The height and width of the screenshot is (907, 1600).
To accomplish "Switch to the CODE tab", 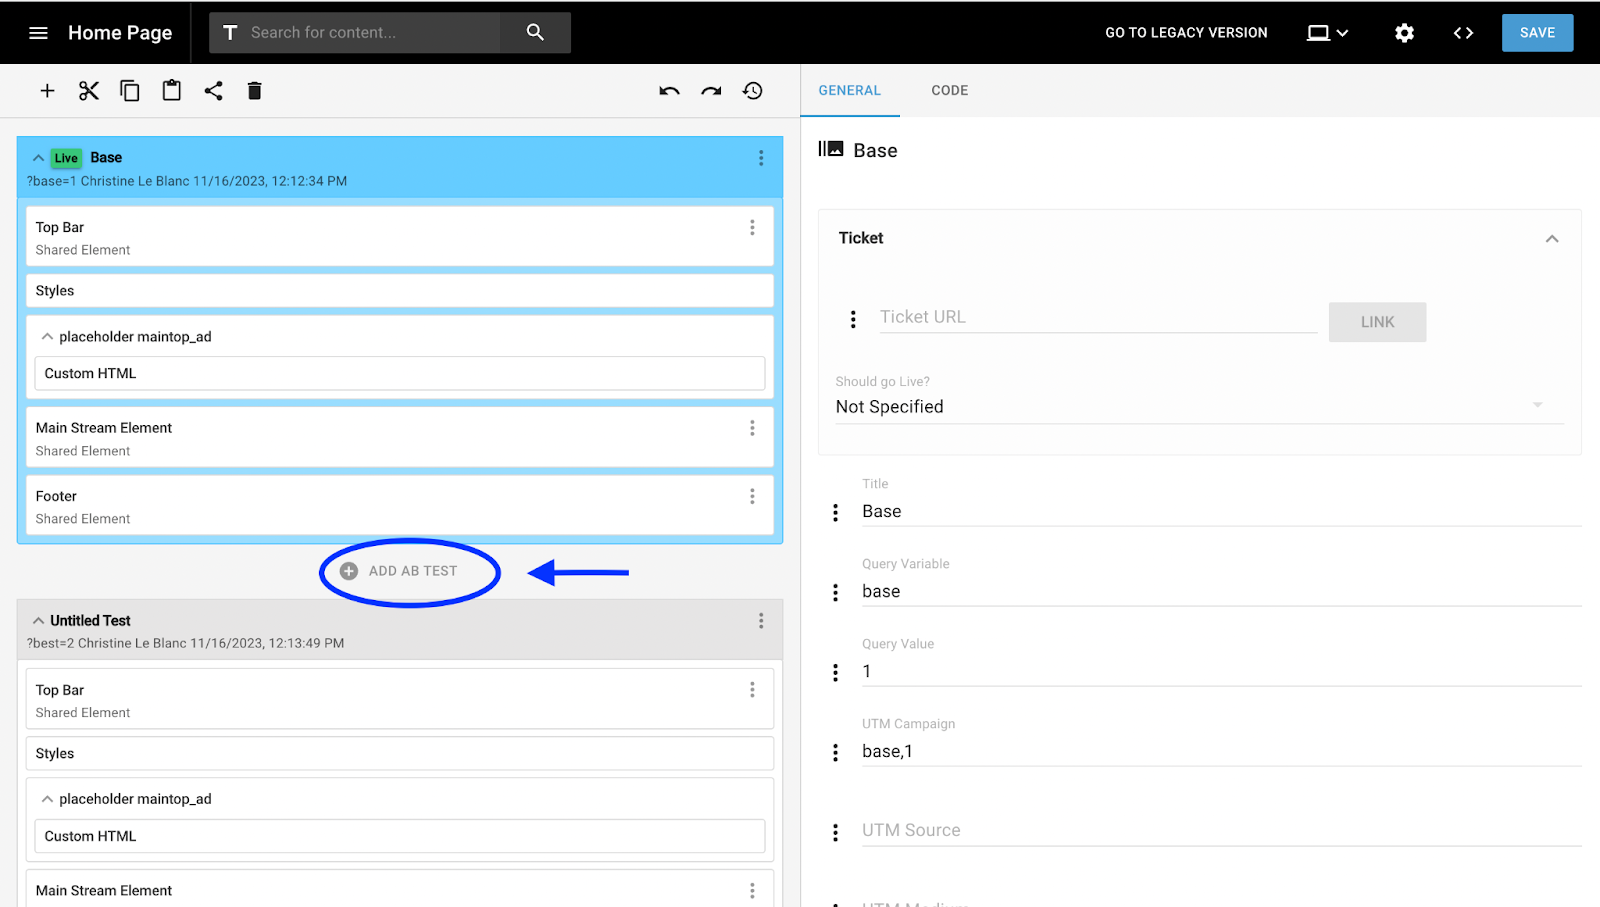I will 948,90.
